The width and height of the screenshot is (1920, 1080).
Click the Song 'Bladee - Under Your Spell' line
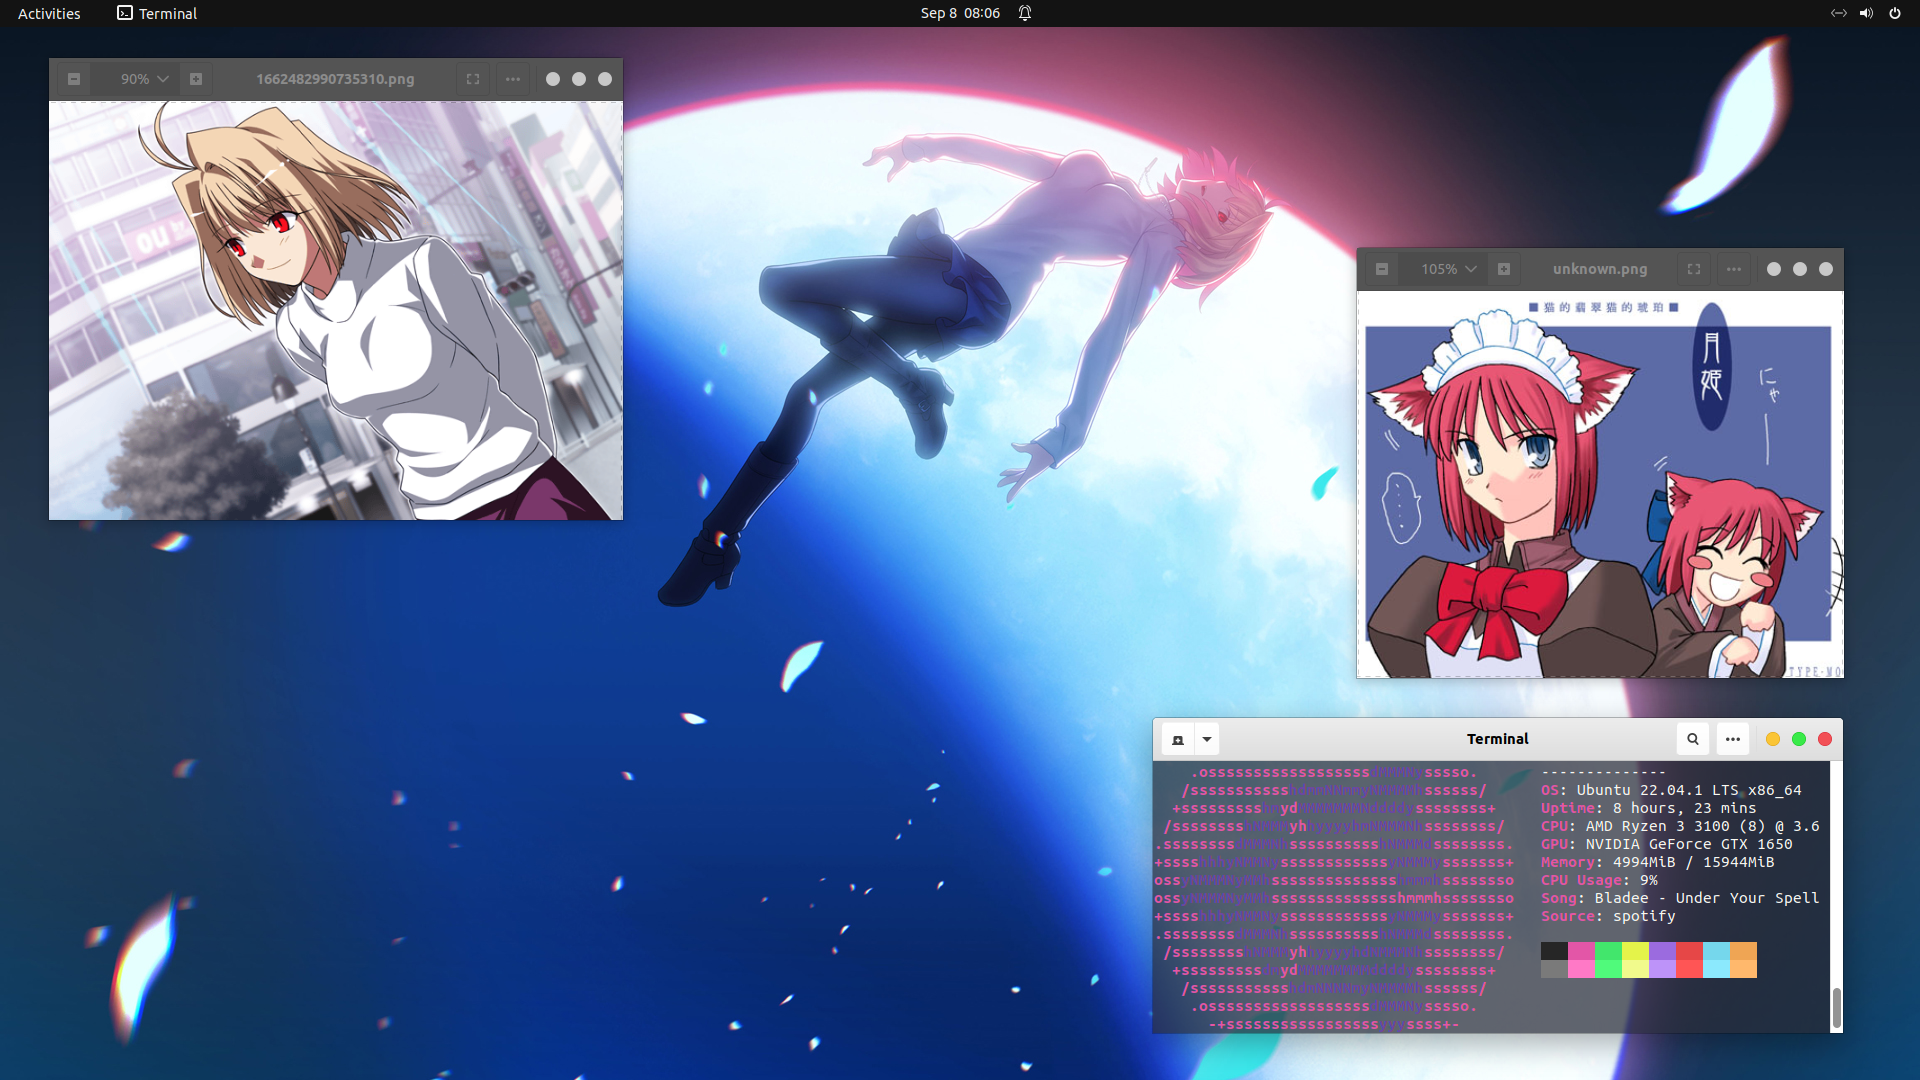pyautogui.click(x=1680, y=898)
